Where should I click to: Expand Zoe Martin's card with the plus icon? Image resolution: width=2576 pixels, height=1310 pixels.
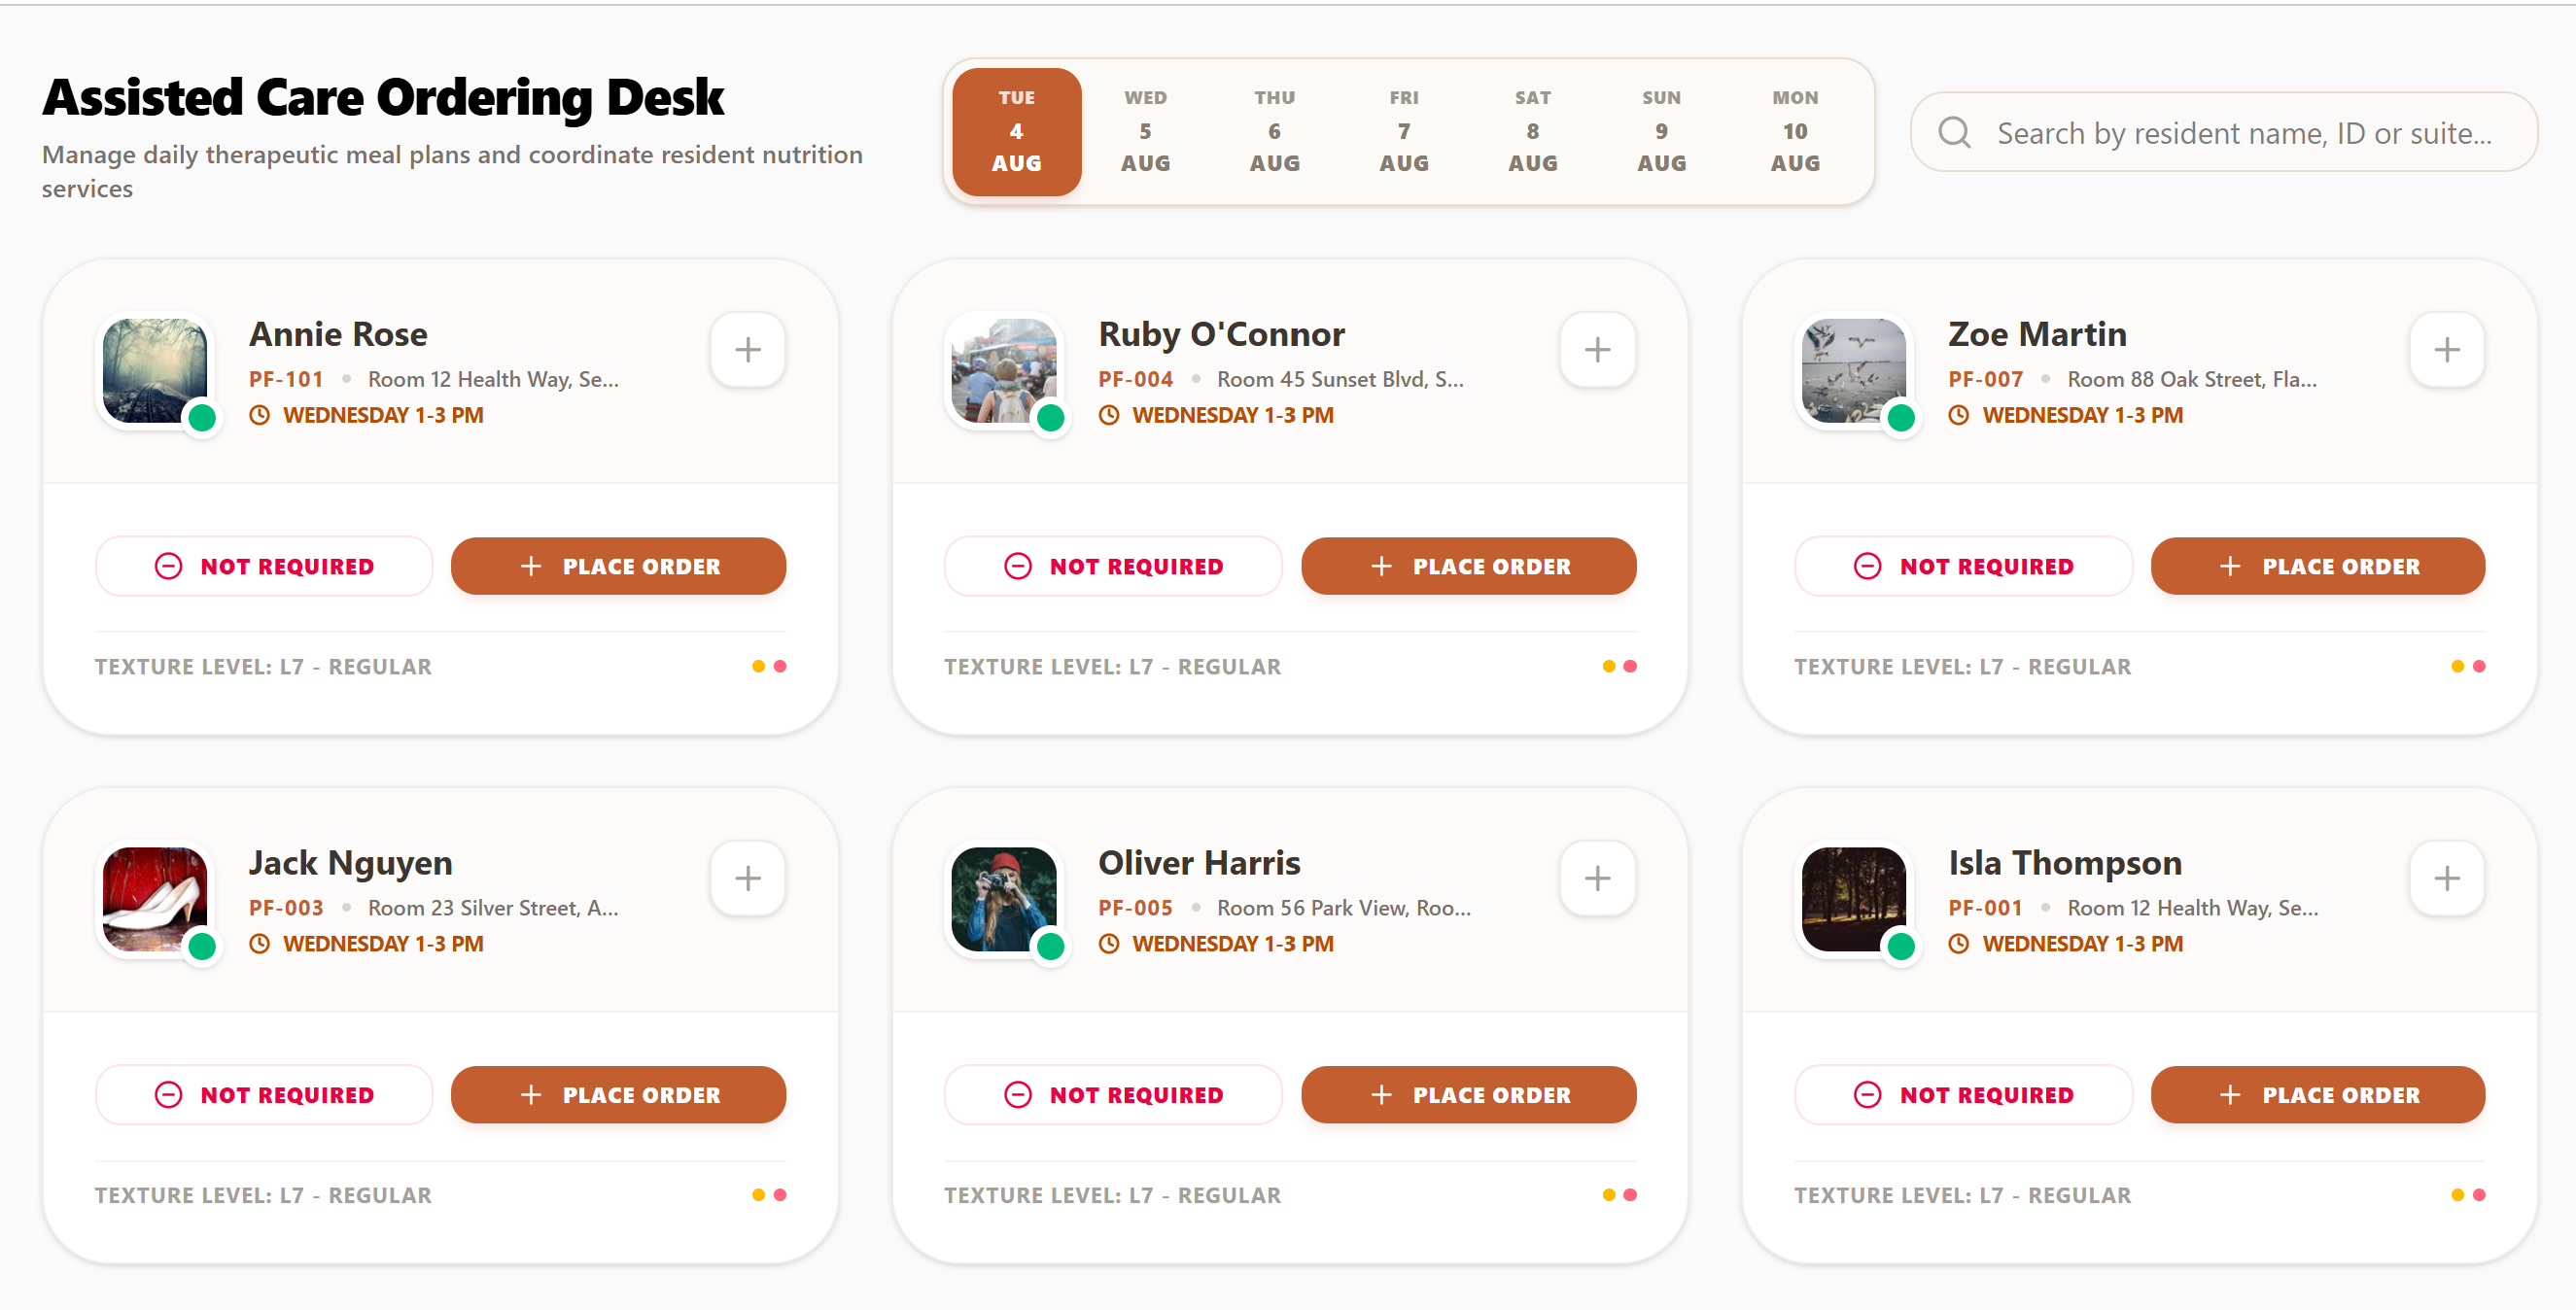[x=2446, y=350]
